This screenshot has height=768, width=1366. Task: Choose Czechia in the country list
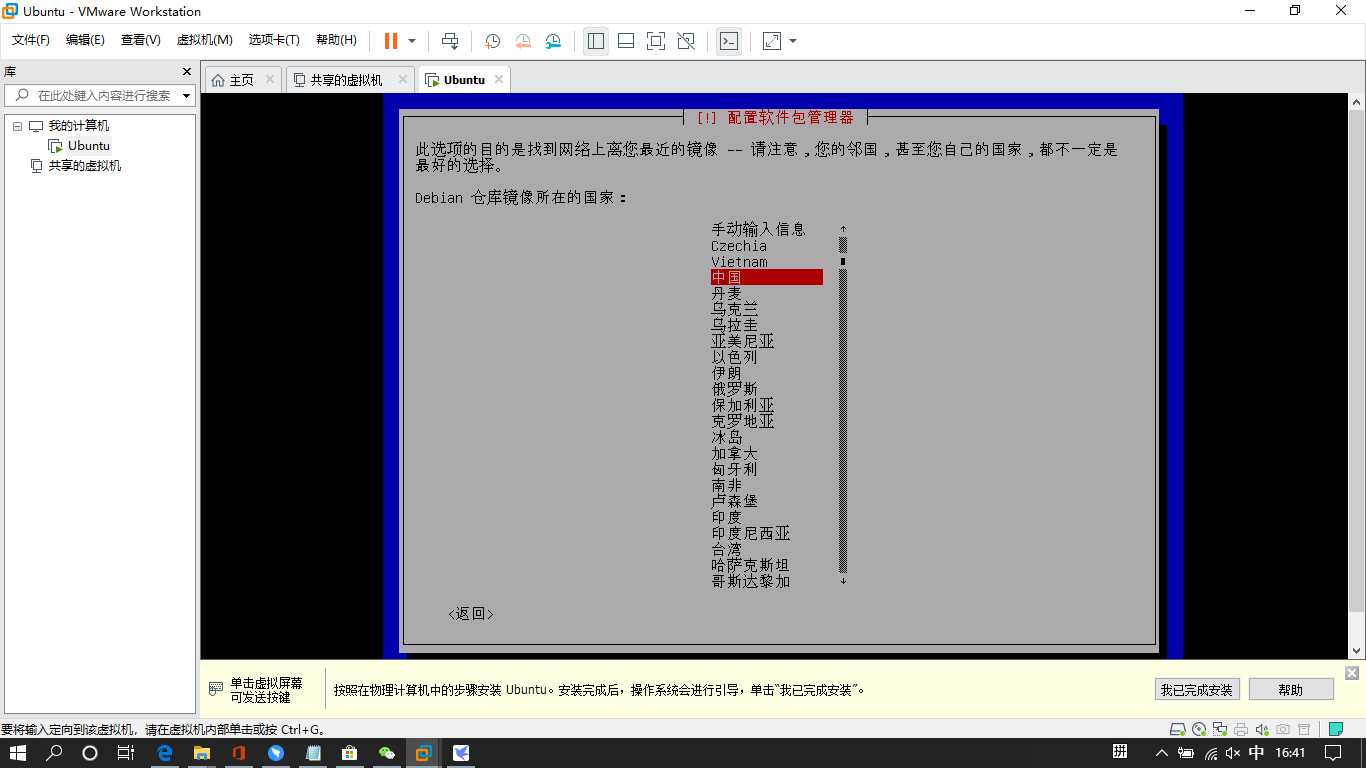tap(739, 246)
